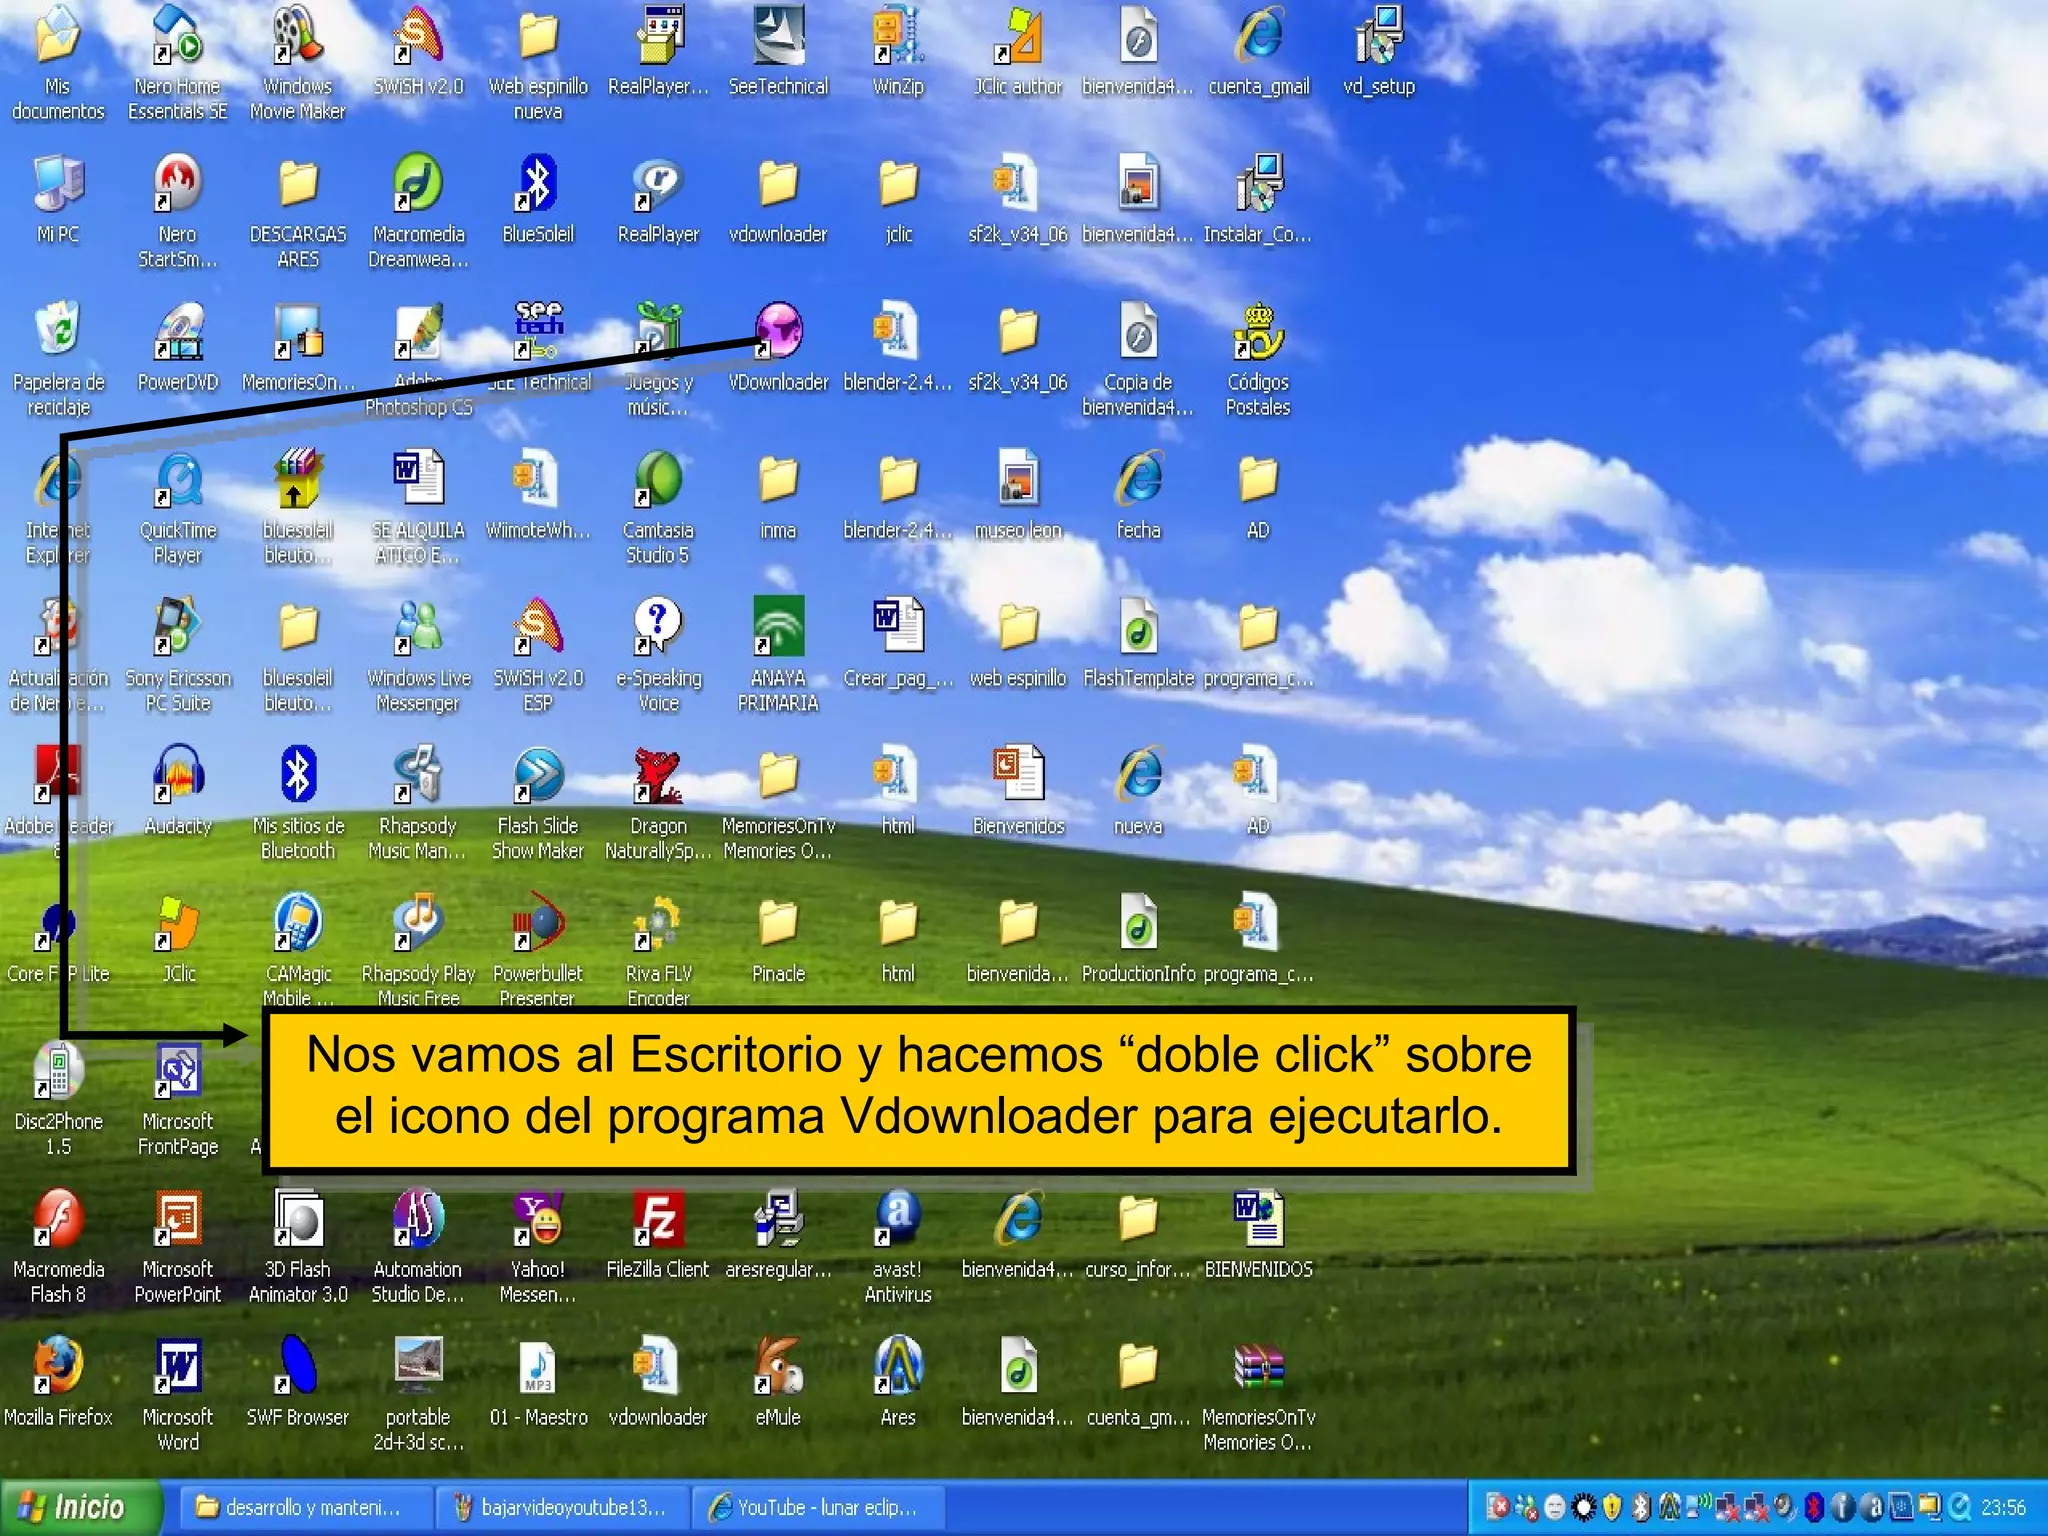This screenshot has width=2048, height=1536.
Task: Open Flash Slide Show Maker icon
Action: coord(538,774)
